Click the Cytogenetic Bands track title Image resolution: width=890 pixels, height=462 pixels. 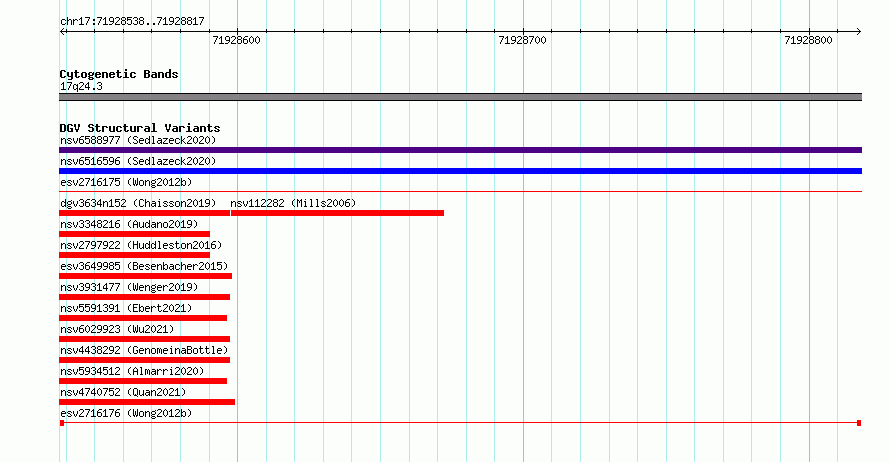coord(119,74)
